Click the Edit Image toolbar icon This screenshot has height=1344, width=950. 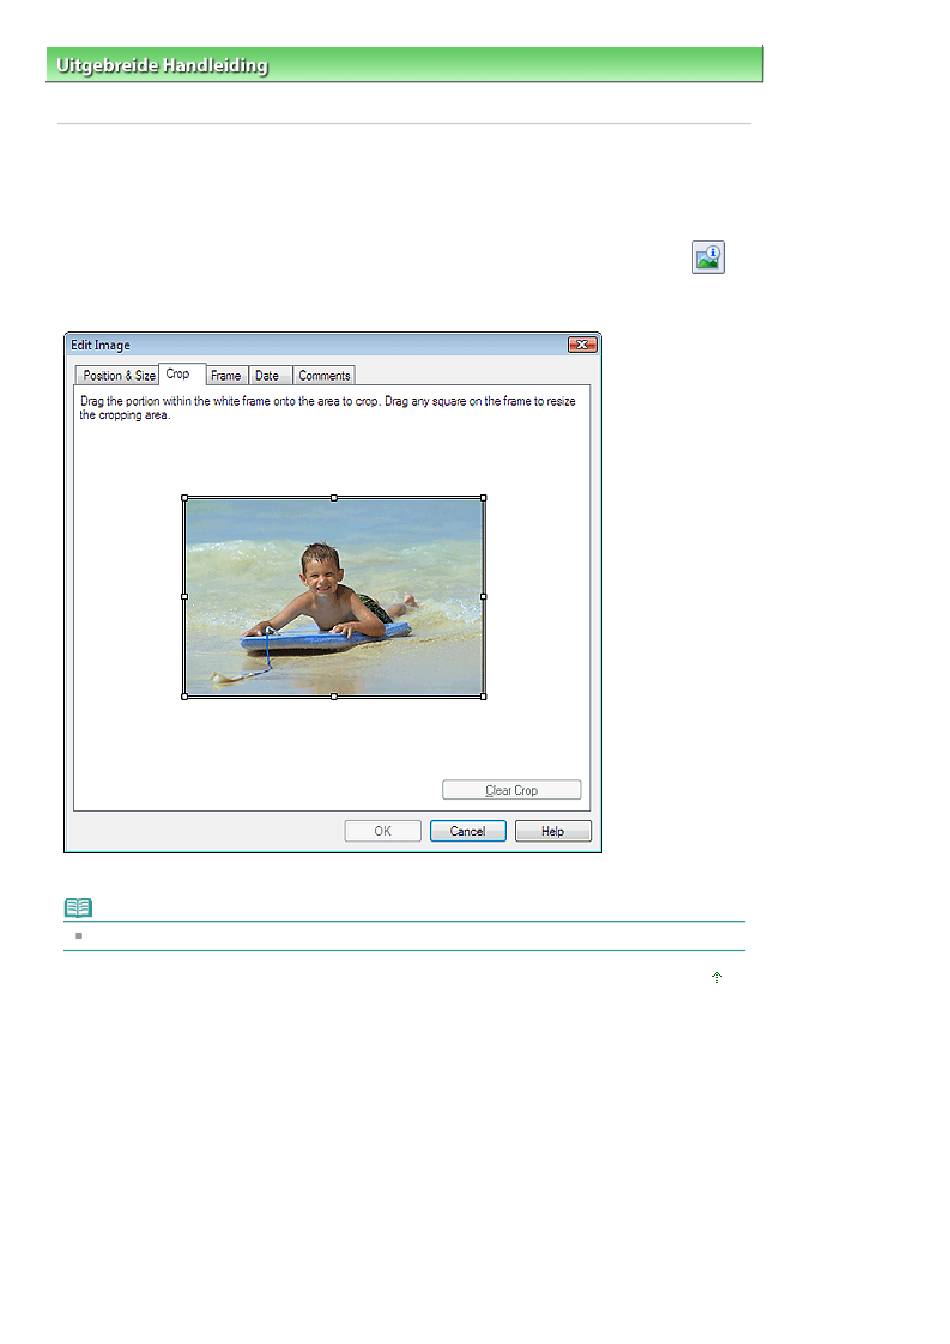click(x=708, y=257)
